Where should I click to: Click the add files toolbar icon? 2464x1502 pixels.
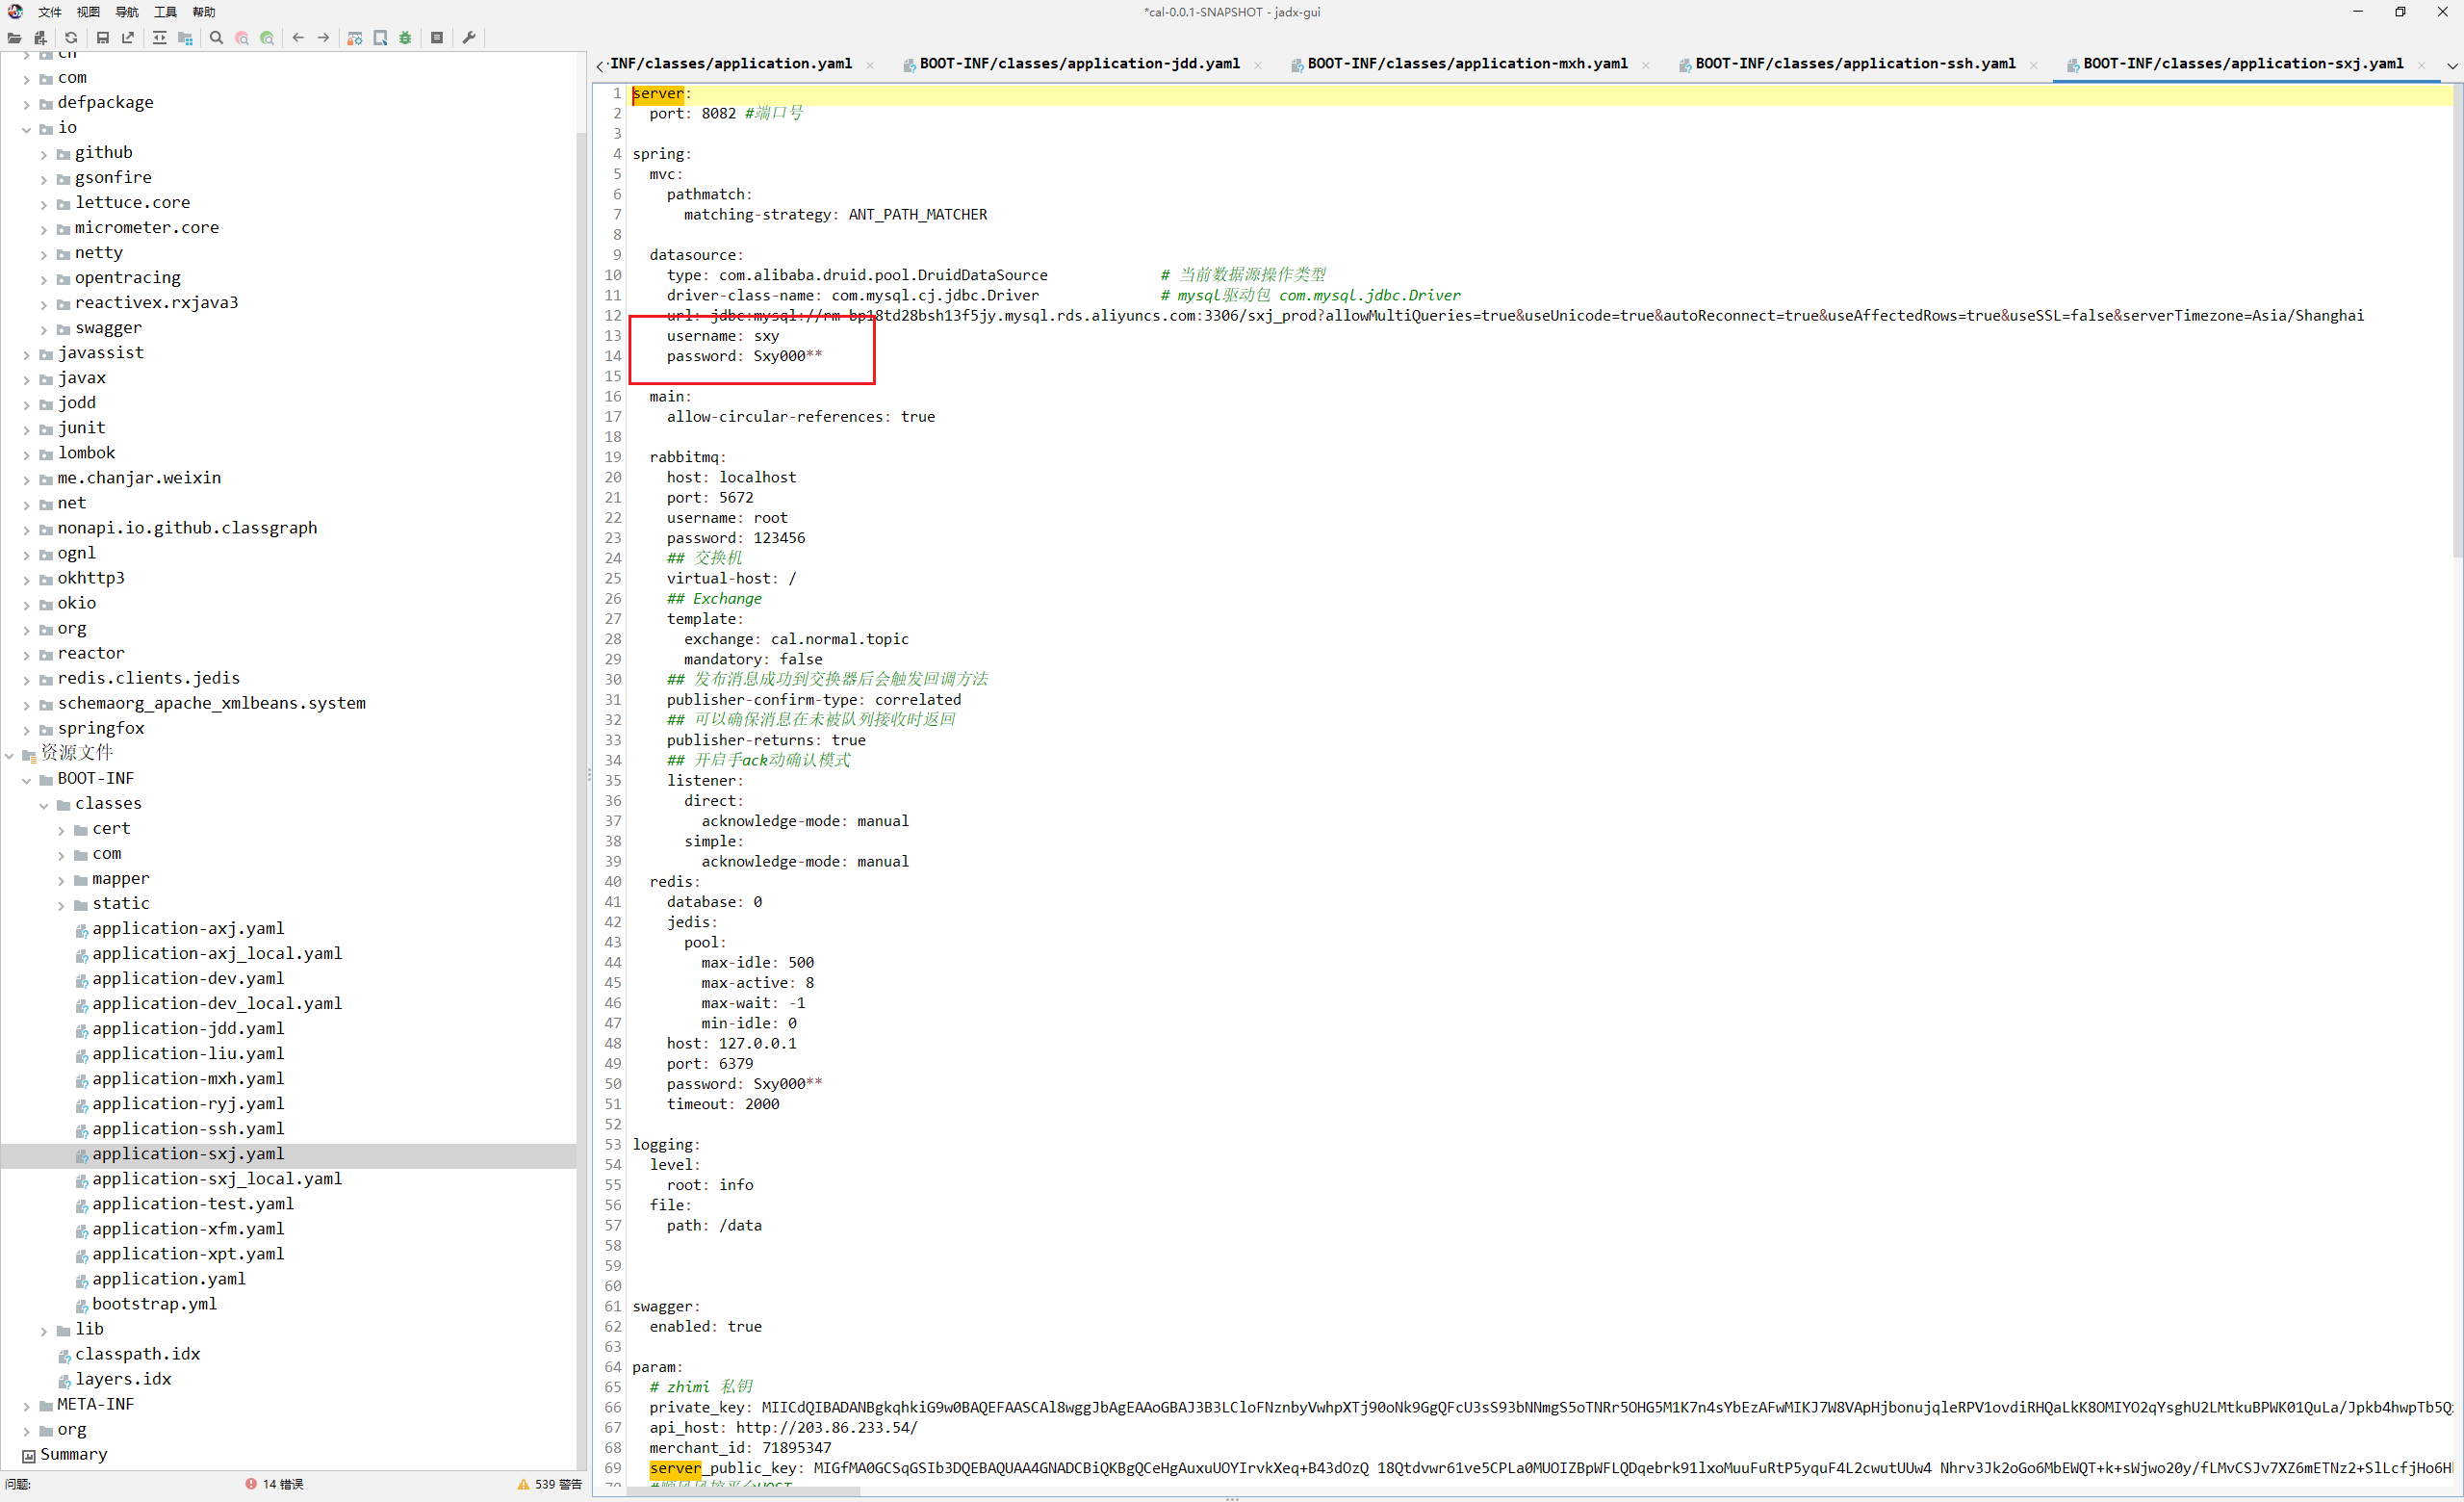[40, 38]
